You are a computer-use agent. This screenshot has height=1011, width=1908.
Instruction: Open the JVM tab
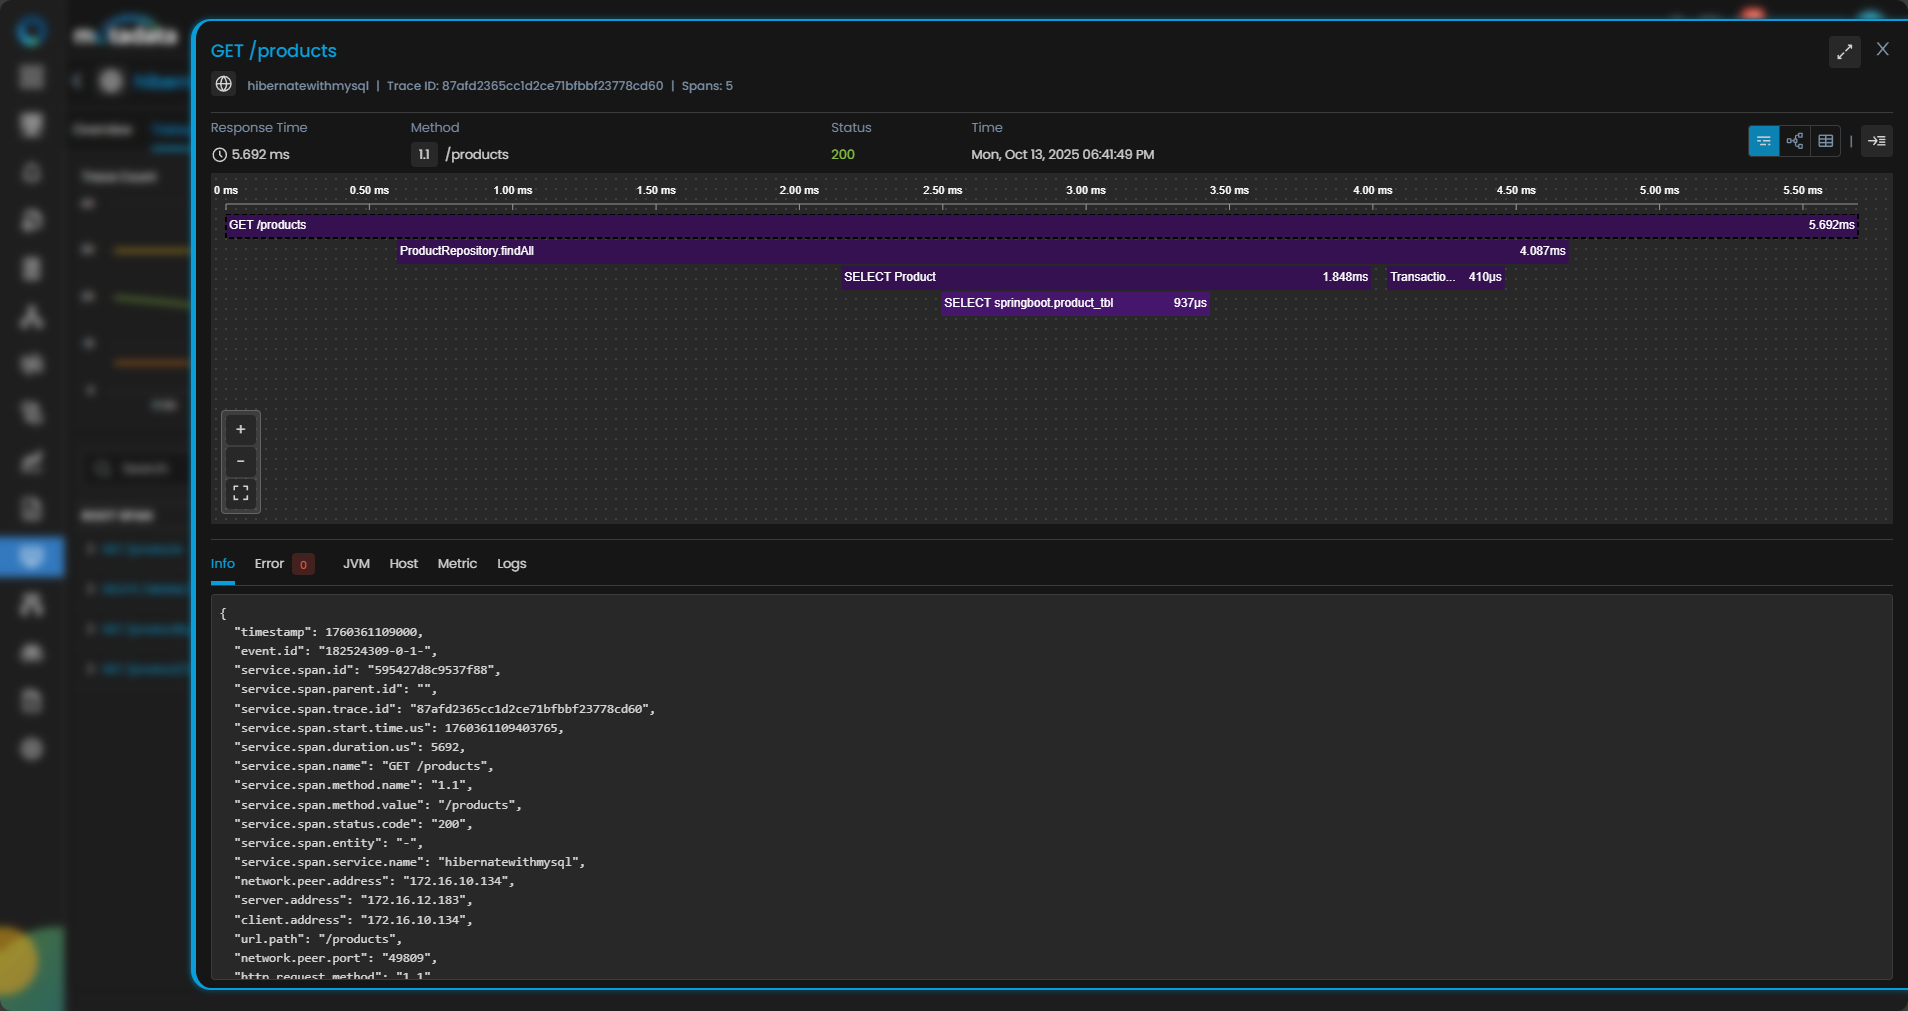356,564
